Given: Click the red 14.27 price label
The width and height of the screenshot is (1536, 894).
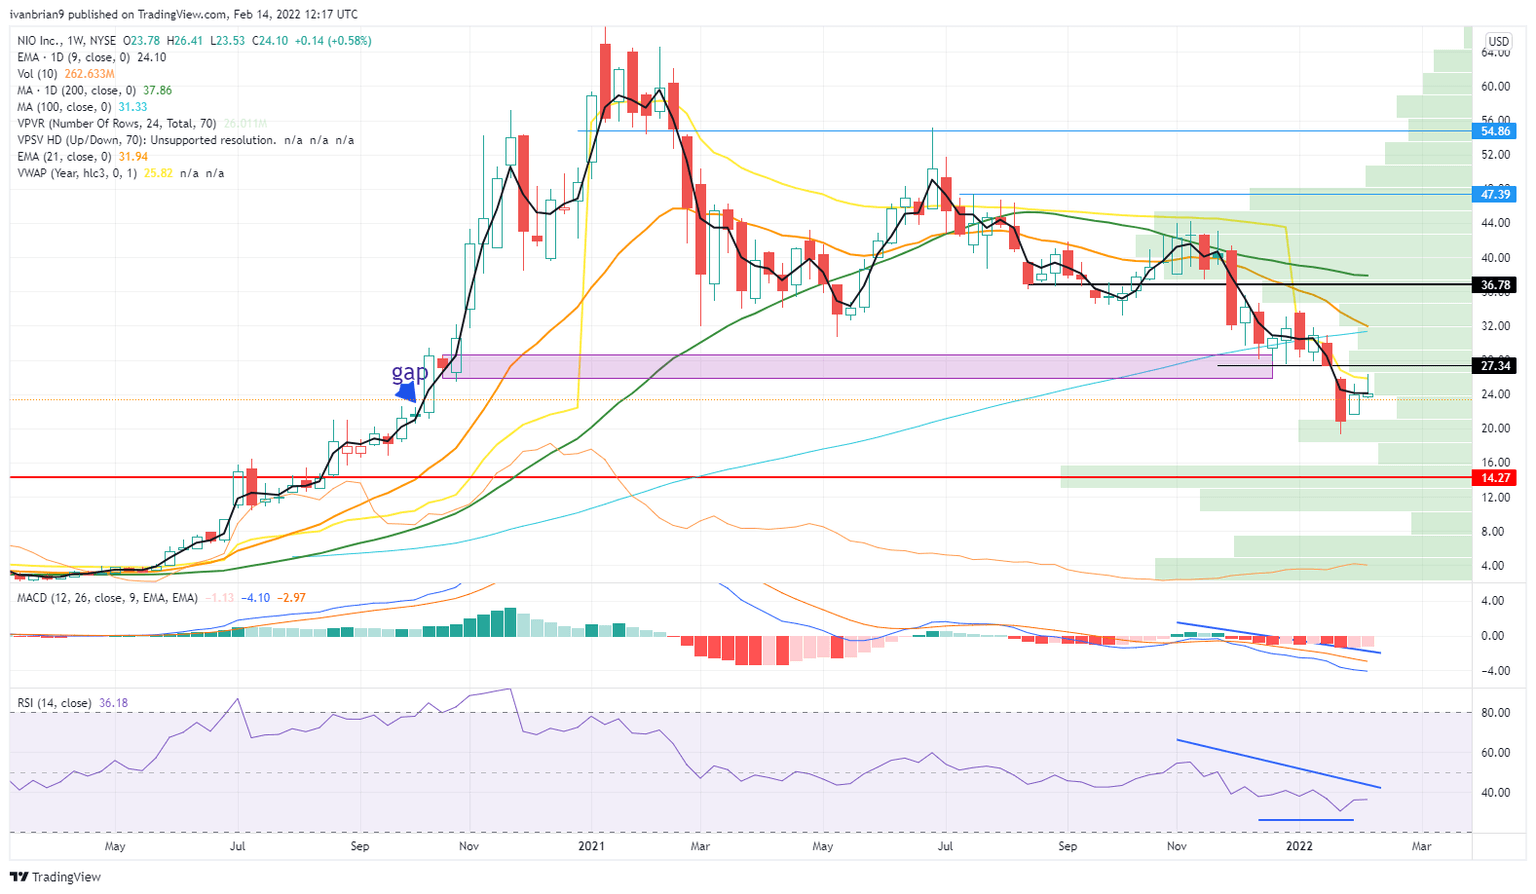Looking at the screenshot, I should click(x=1496, y=478).
